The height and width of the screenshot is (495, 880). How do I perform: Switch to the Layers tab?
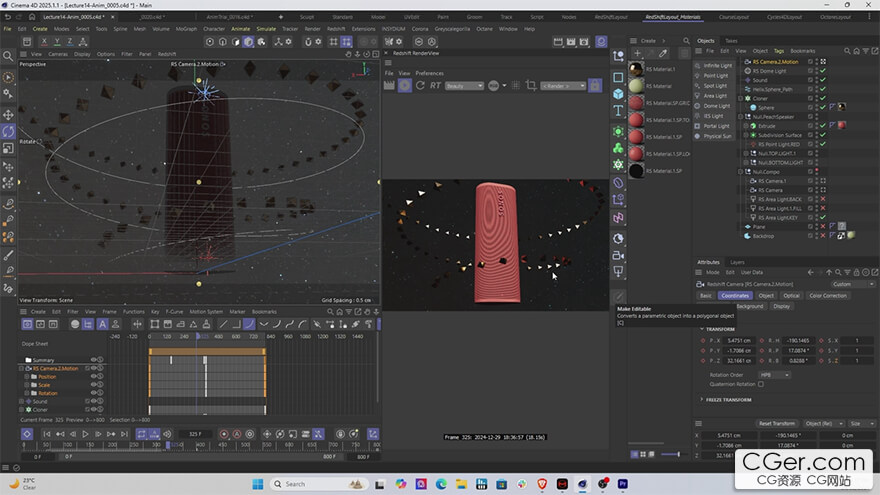click(737, 262)
